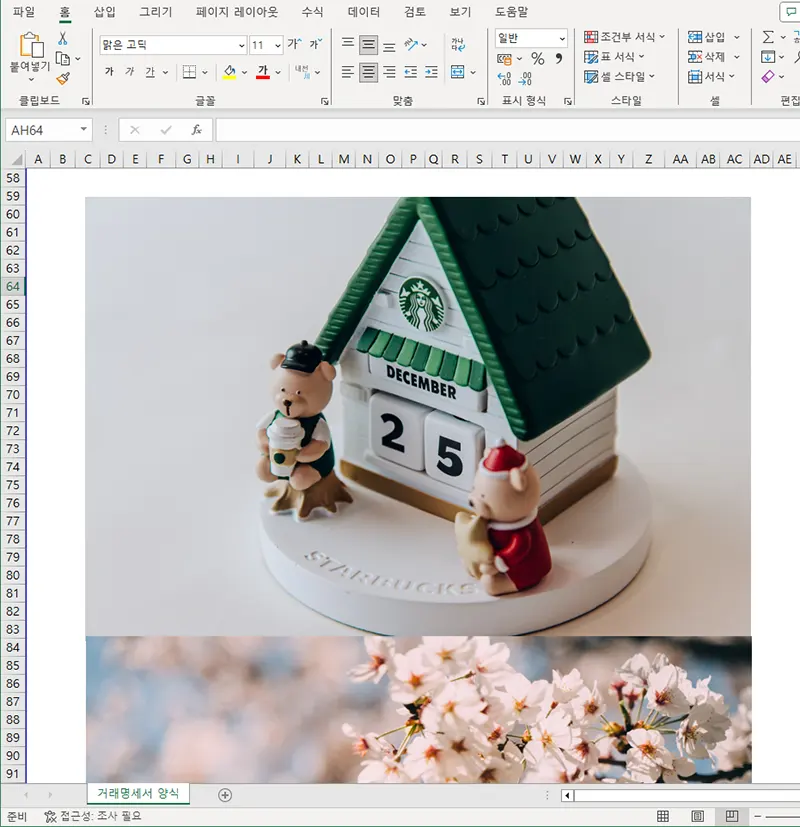Click the Name Box showing AH64
800x827 pixels.
coord(49,130)
